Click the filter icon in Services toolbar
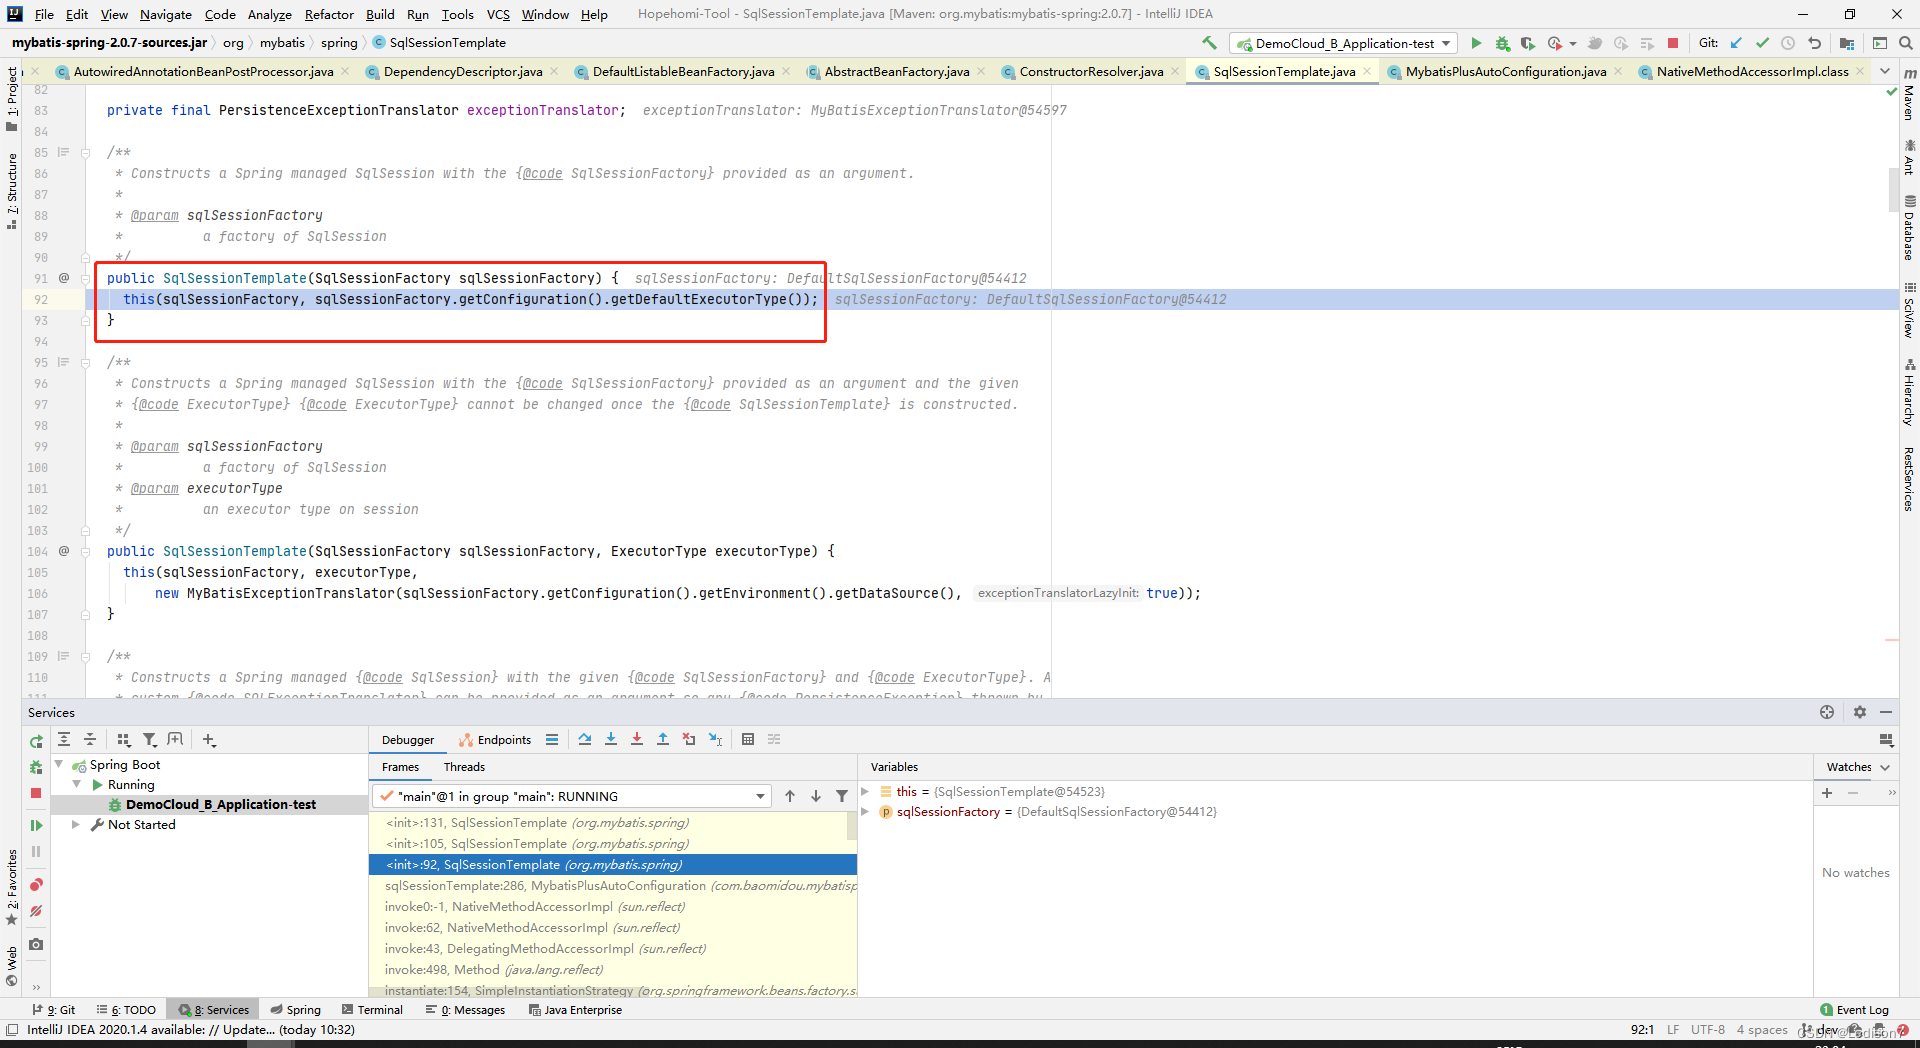Screen dimensions: 1920x1048 (x=150, y=739)
